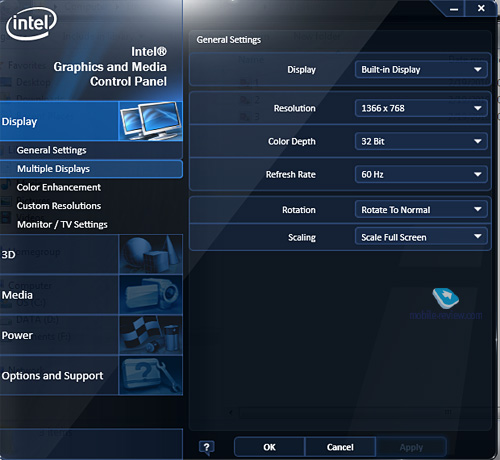The width and height of the screenshot is (500, 460).
Task: Click the Apply button
Action: pos(411,447)
